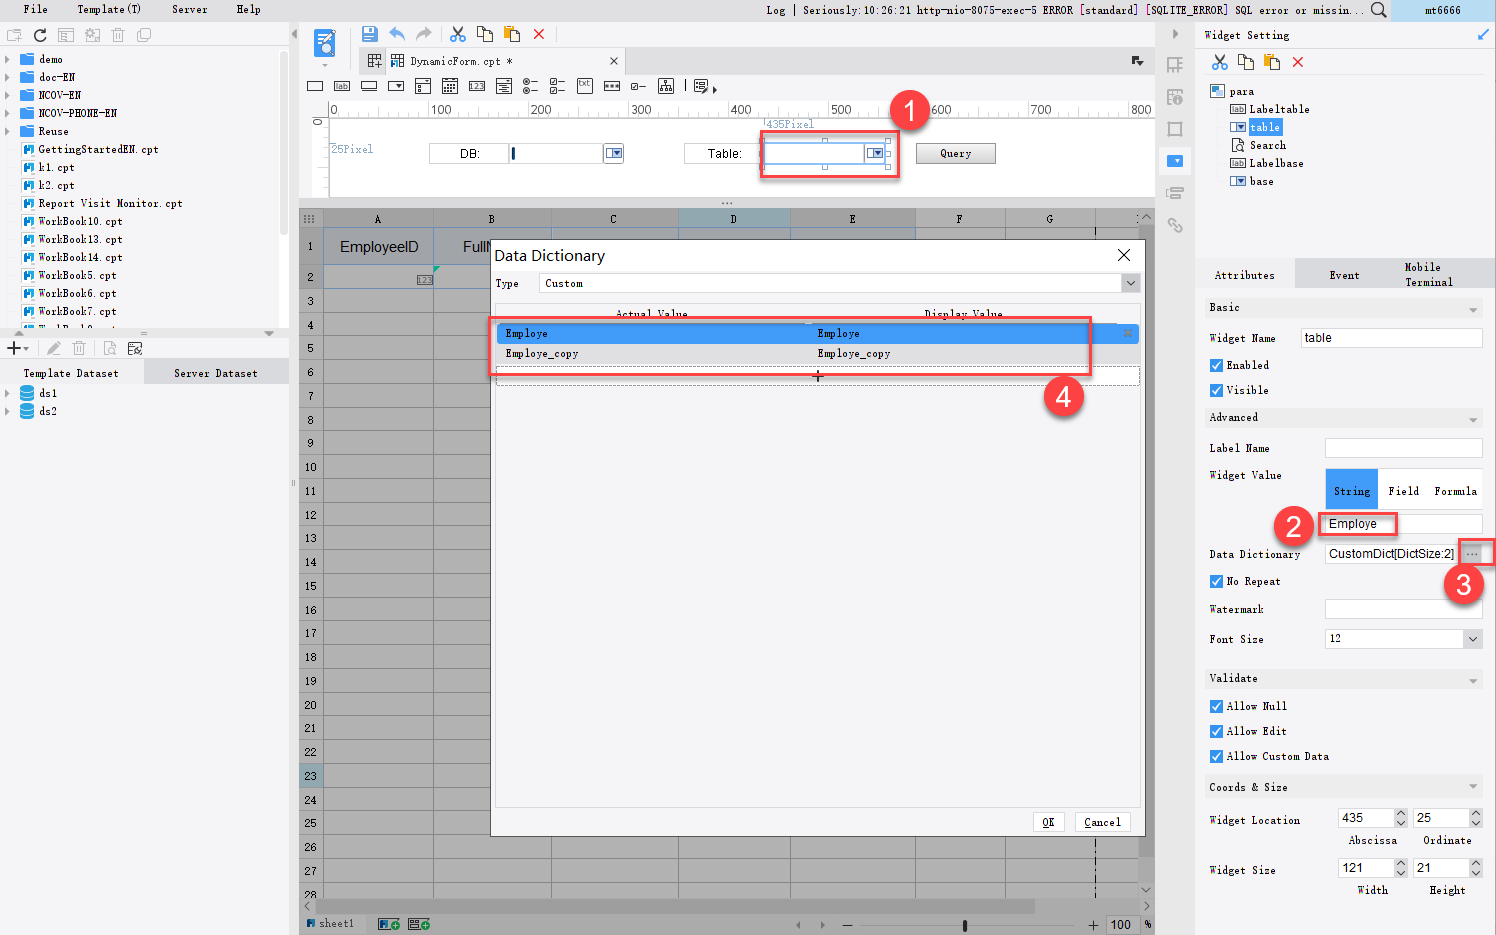Screen dimensions: 1496x935
Task: Collapse the Validate section
Action: click(1473, 680)
